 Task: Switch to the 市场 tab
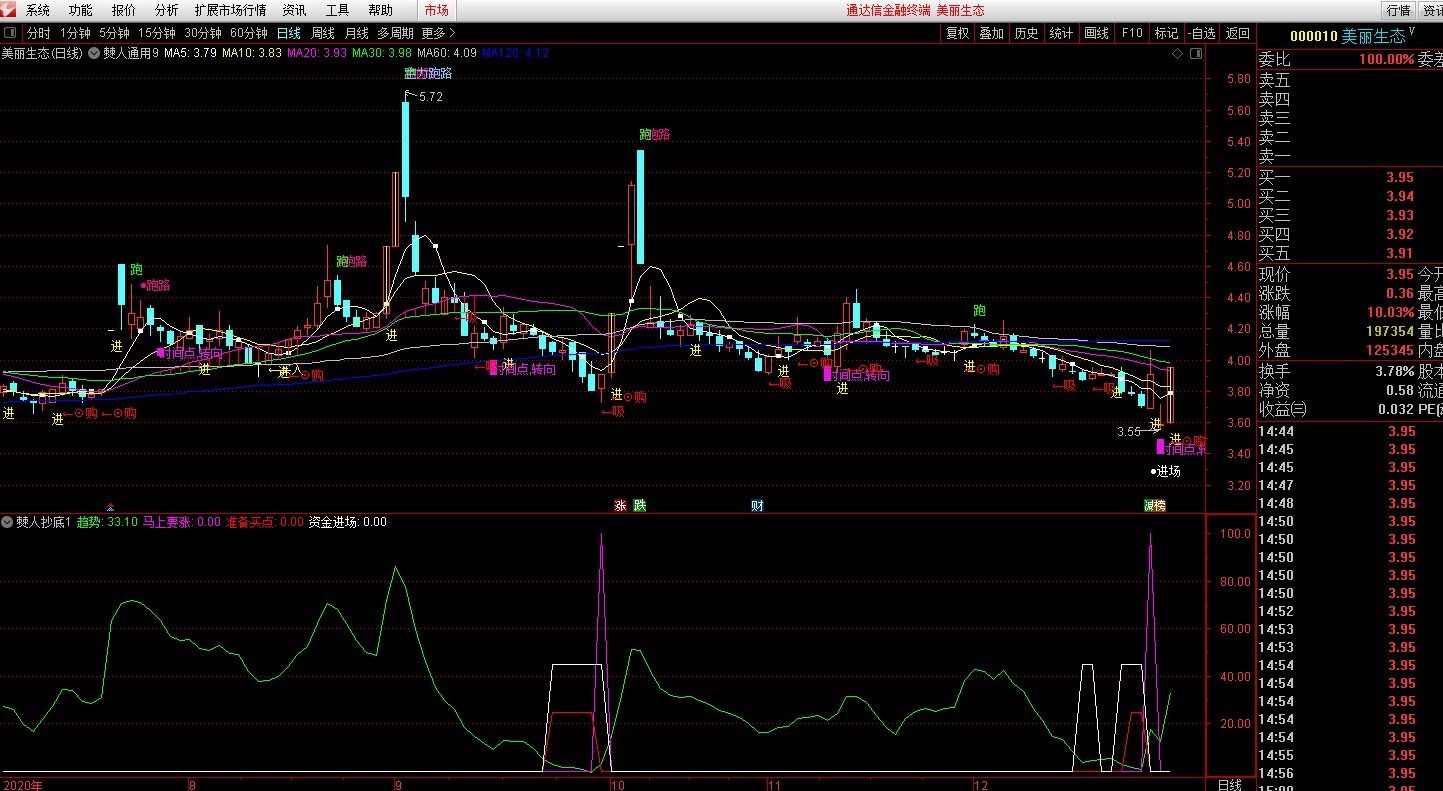point(436,10)
